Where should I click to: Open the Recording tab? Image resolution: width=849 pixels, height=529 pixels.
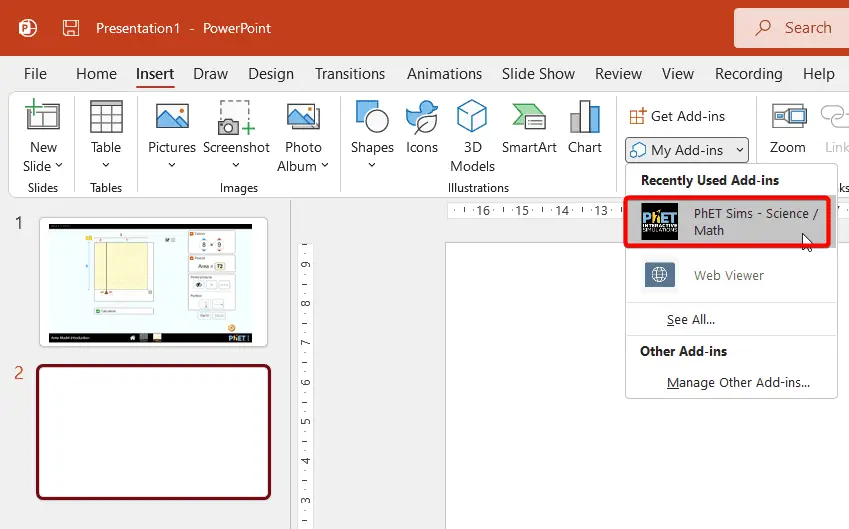[x=748, y=74]
